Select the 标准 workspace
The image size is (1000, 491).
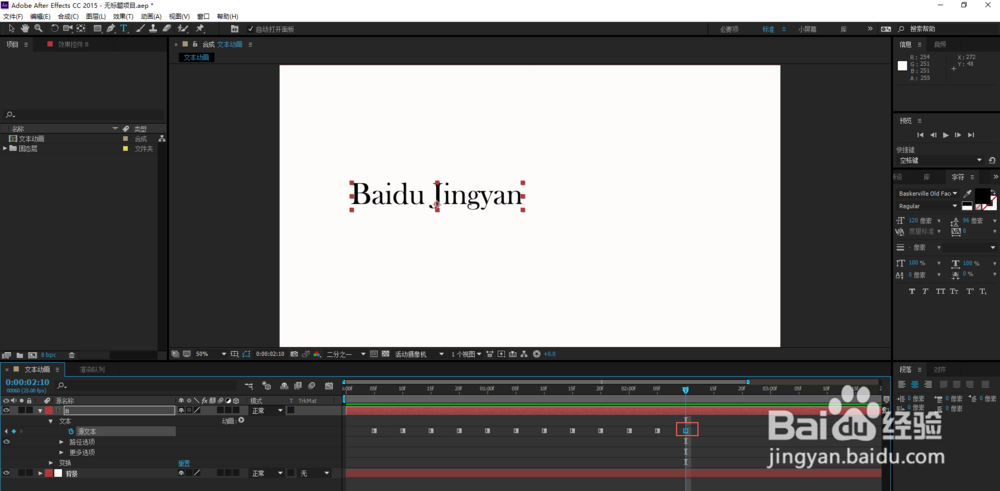click(767, 29)
